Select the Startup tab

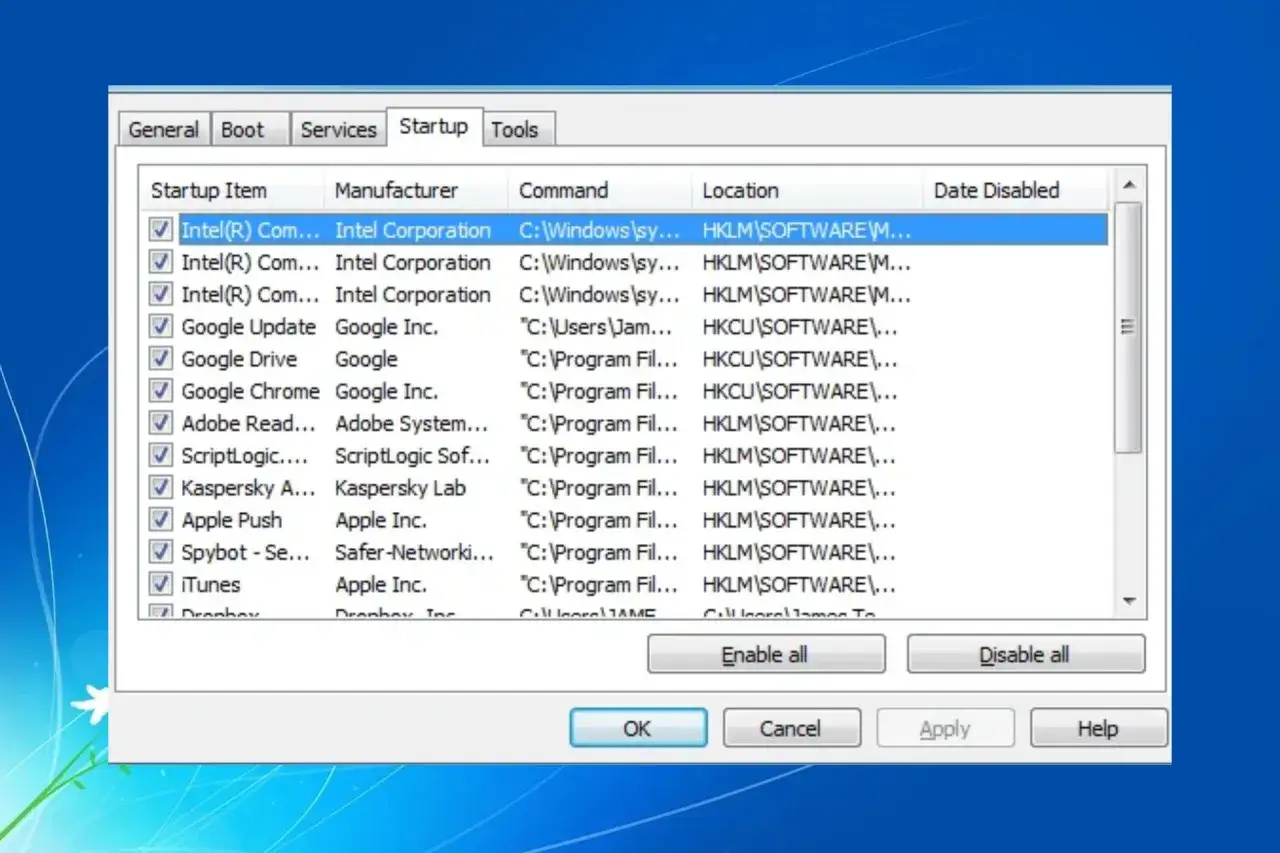(x=434, y=127)
